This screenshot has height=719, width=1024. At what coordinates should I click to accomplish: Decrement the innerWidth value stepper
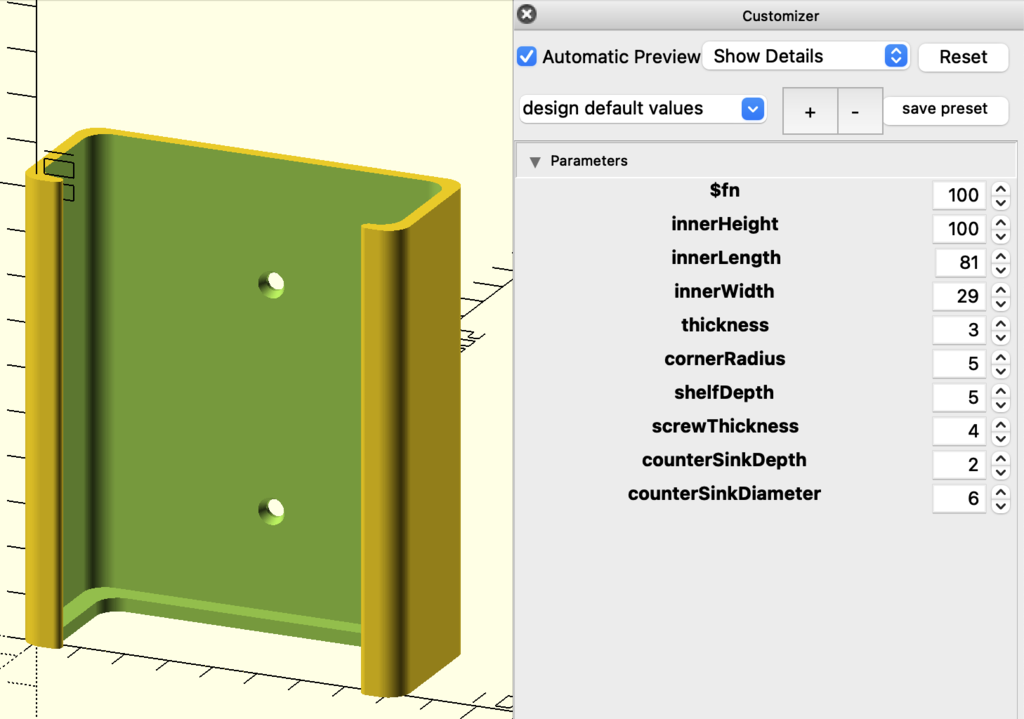pyautogui.click(x=1000, y=302)
